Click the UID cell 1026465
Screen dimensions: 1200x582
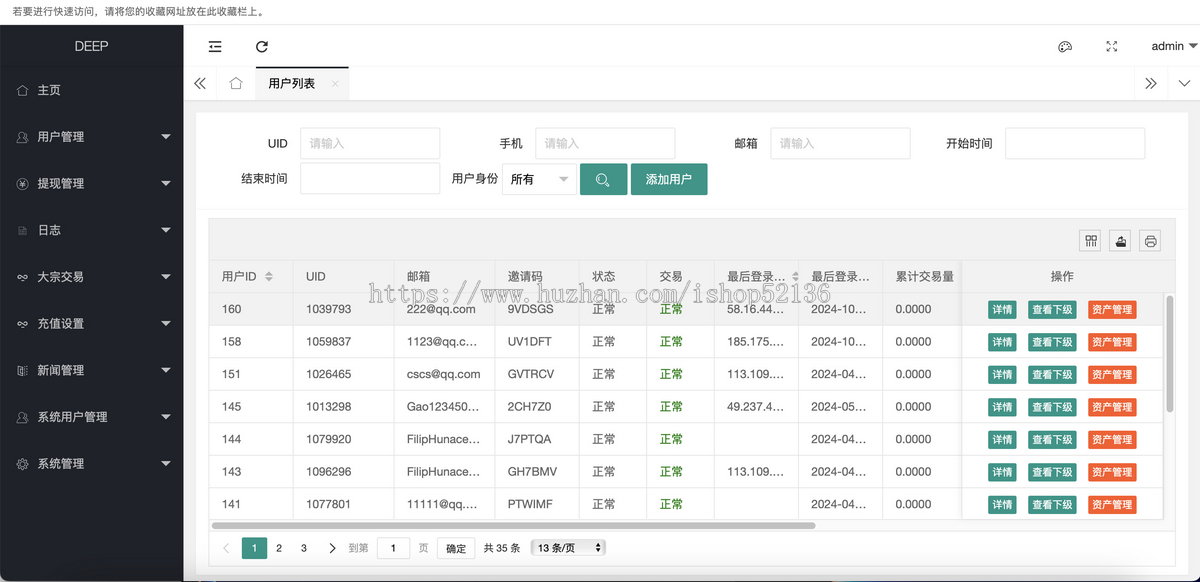pos(329,374)
